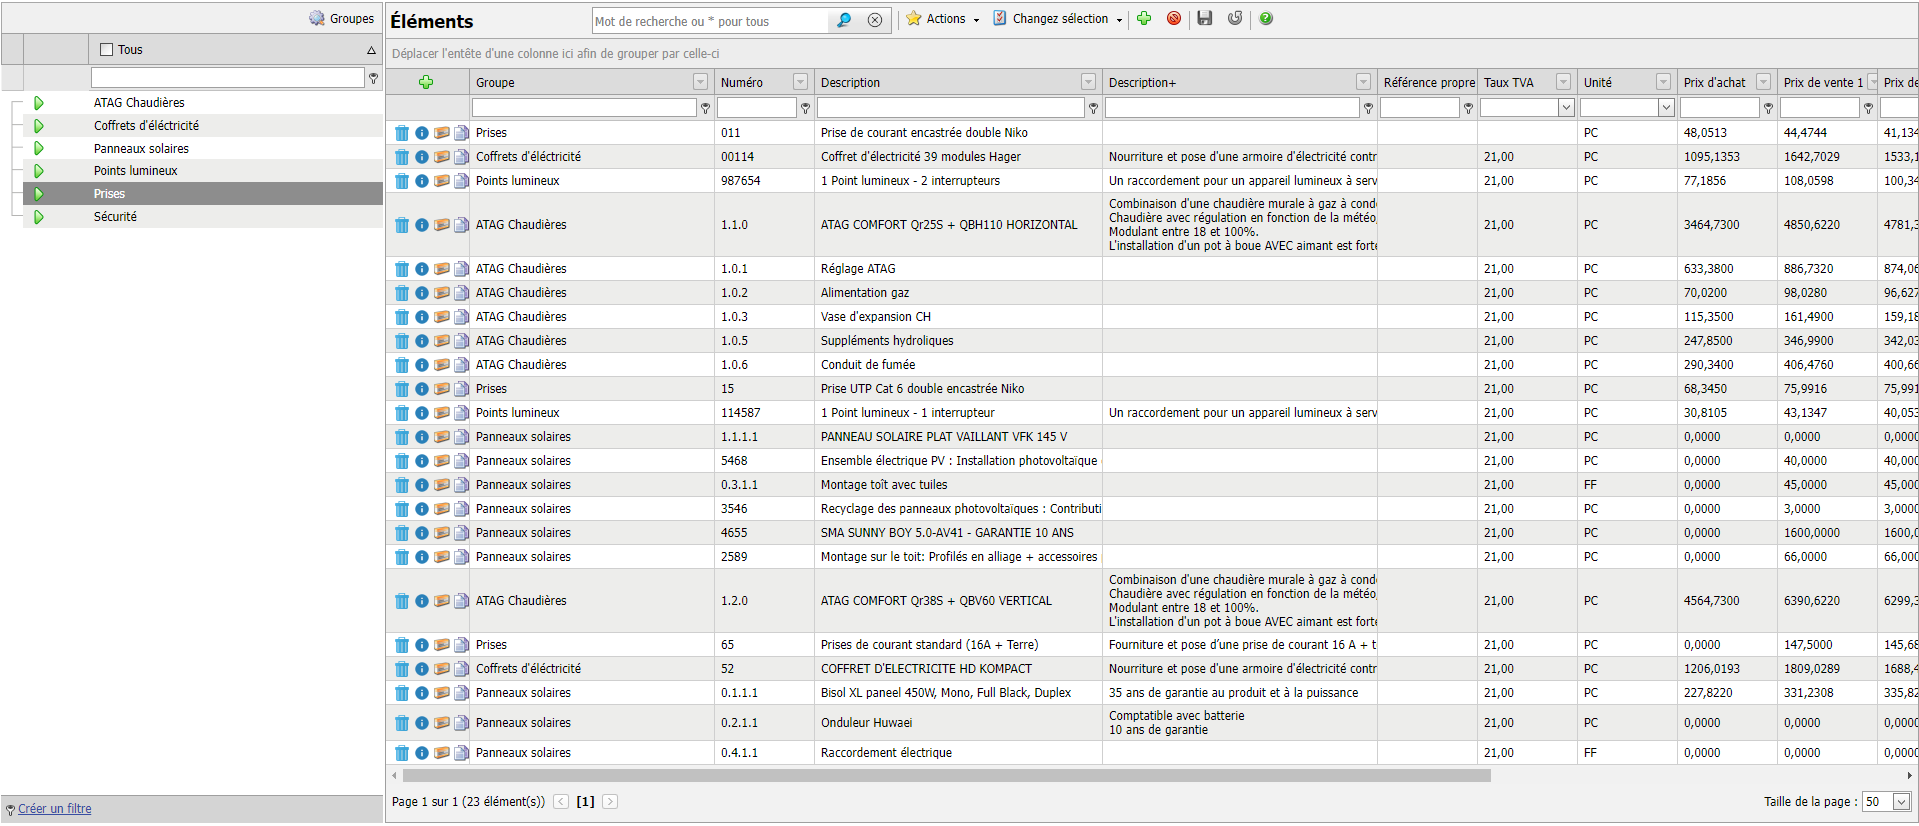Open the Unité filter dropdown

(x=1666, y=108)
